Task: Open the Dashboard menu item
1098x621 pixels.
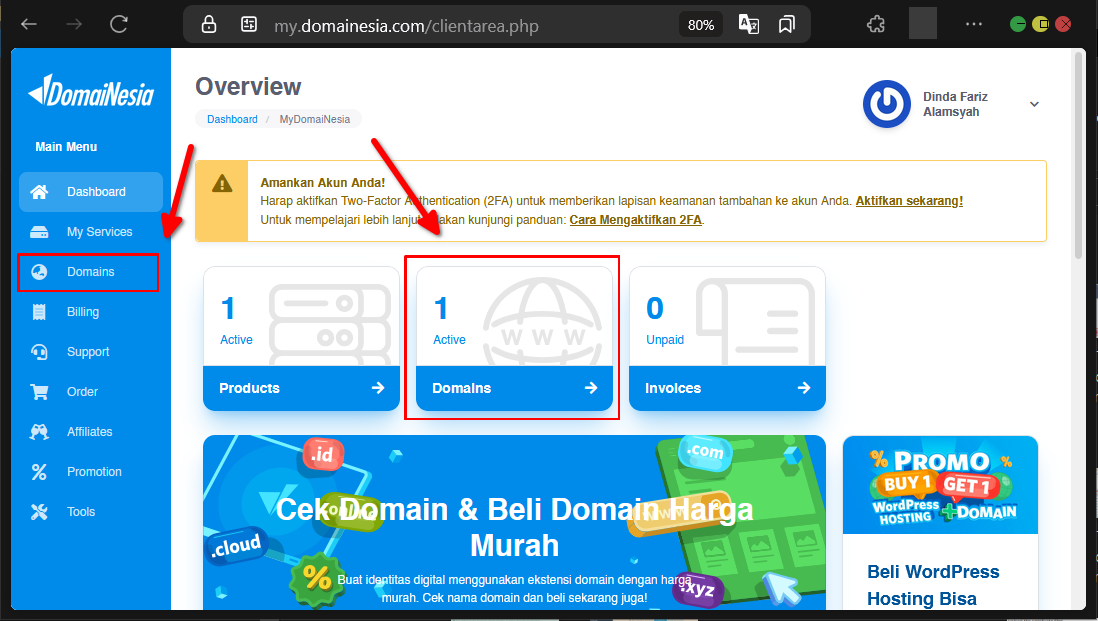Action: [91, 192]
